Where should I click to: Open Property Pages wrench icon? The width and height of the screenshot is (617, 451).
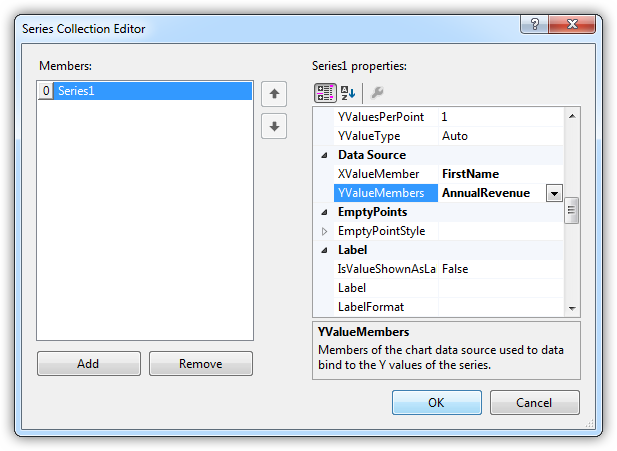pos(377,93)
